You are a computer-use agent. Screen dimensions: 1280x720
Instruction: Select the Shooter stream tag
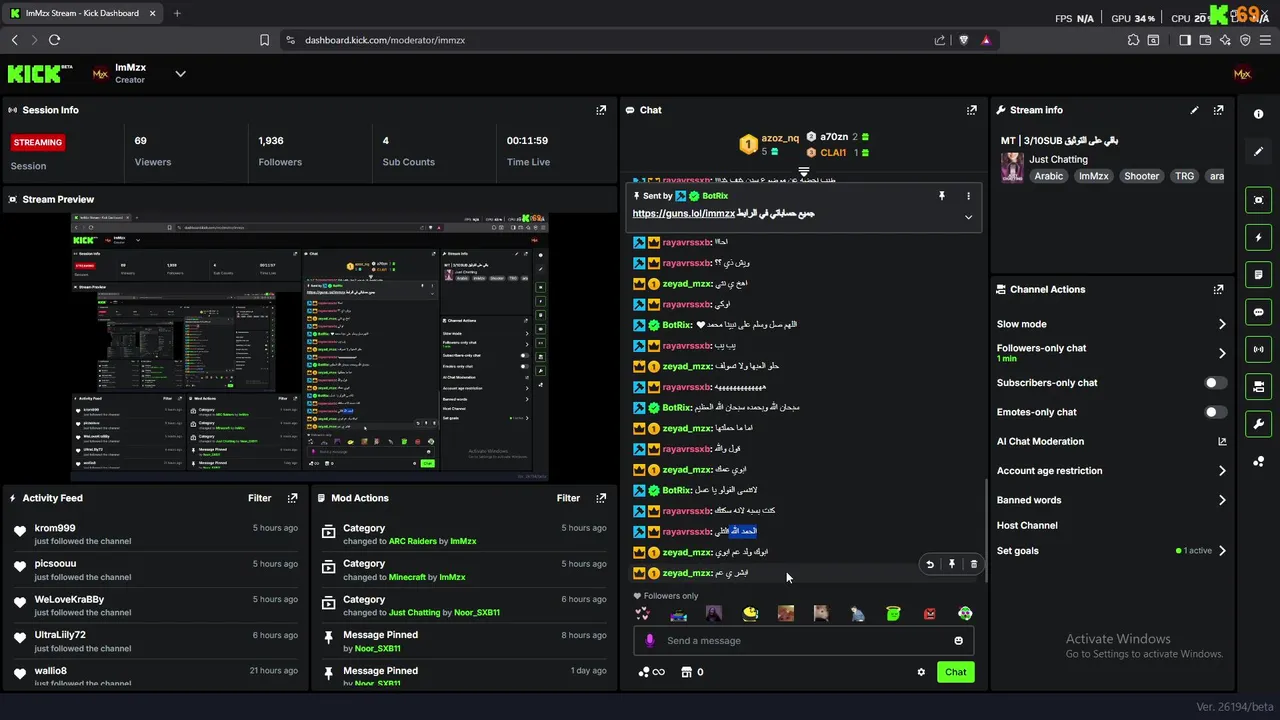click(x=1141, y=176)
